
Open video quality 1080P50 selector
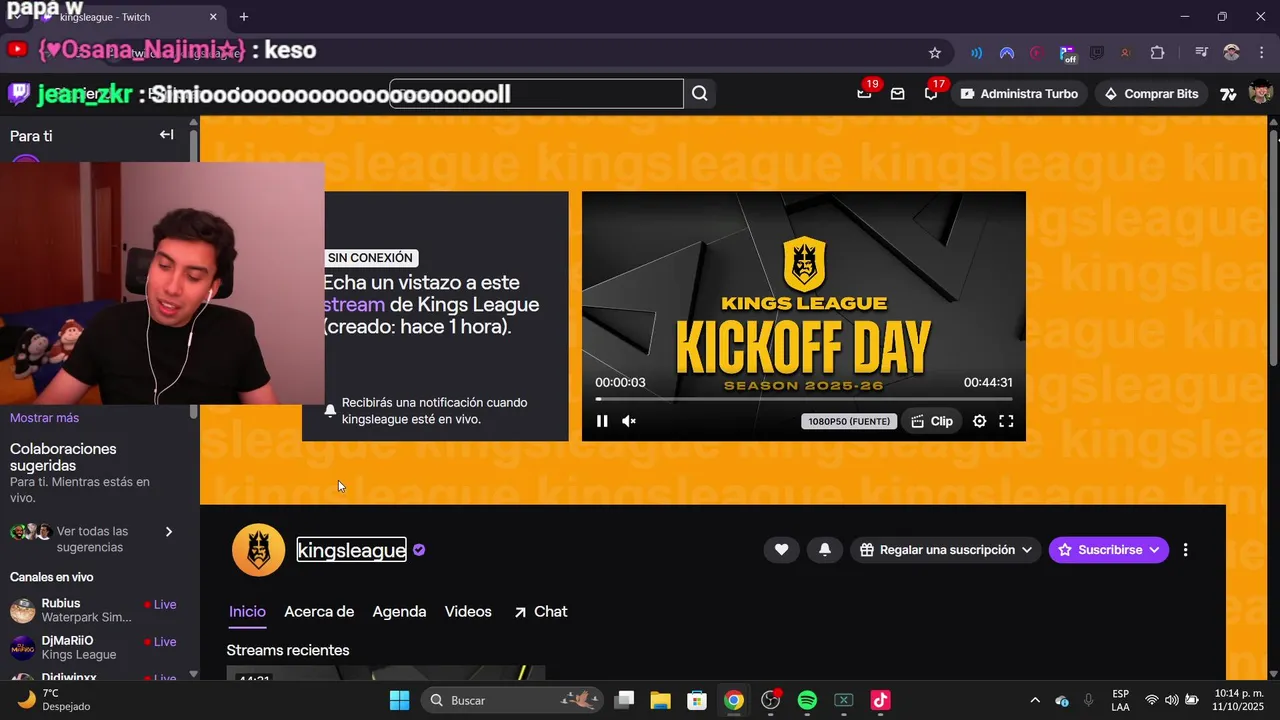[848, 421]
